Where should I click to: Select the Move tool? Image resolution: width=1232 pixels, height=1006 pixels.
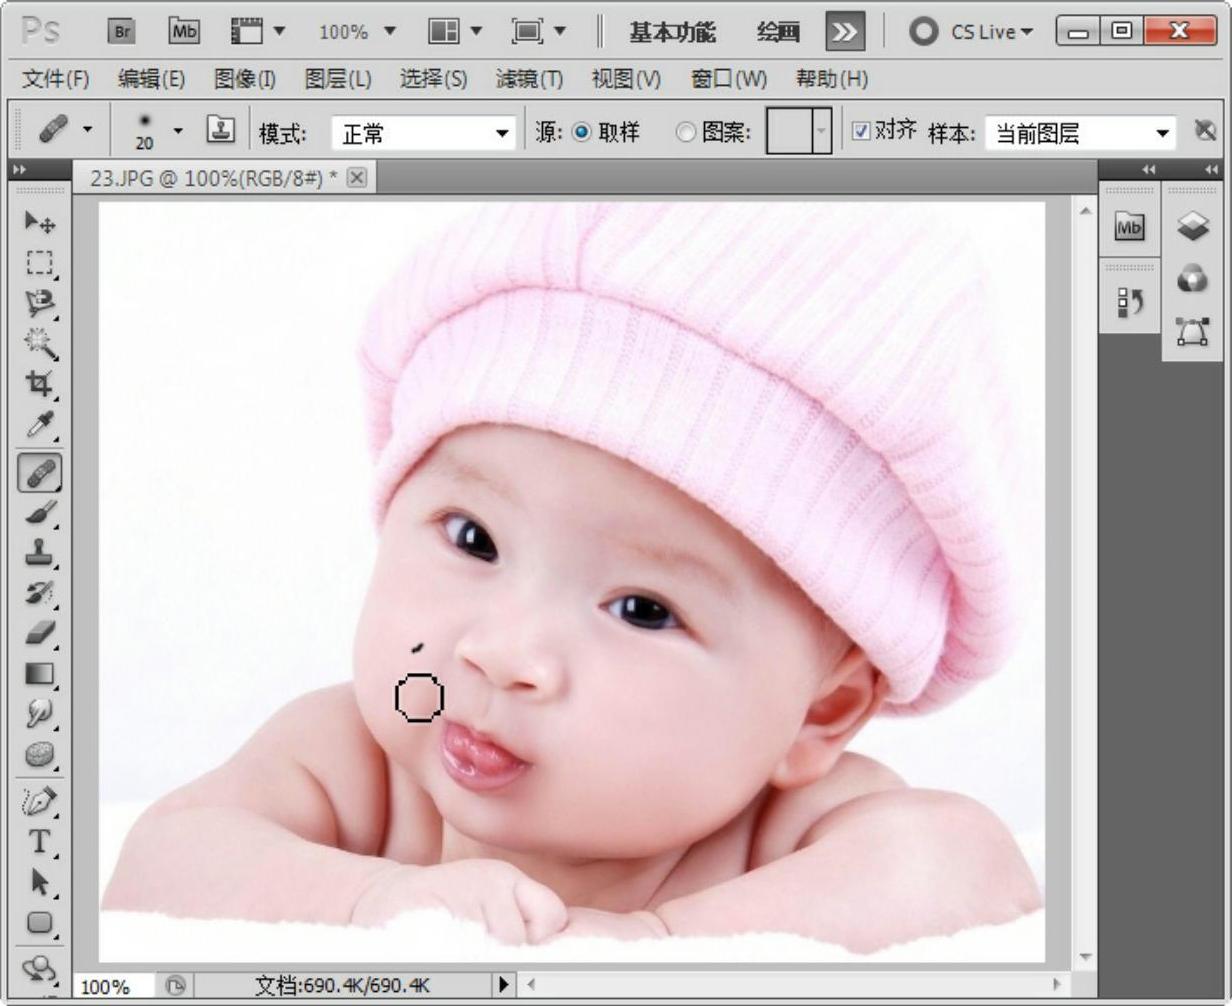pyautogui.click(x=40, y=222)
